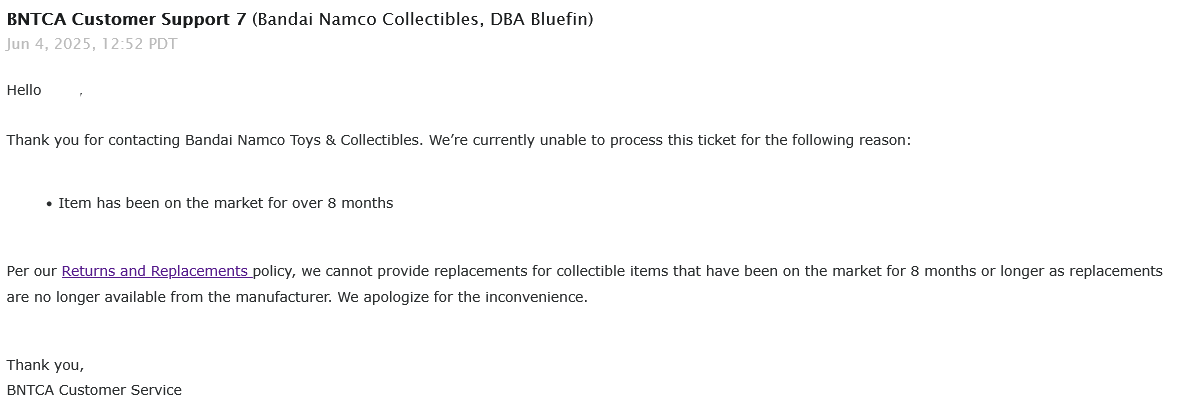
Task: Select the Jun 4, 2025 timestamp
Action: (x=92, y=44)
